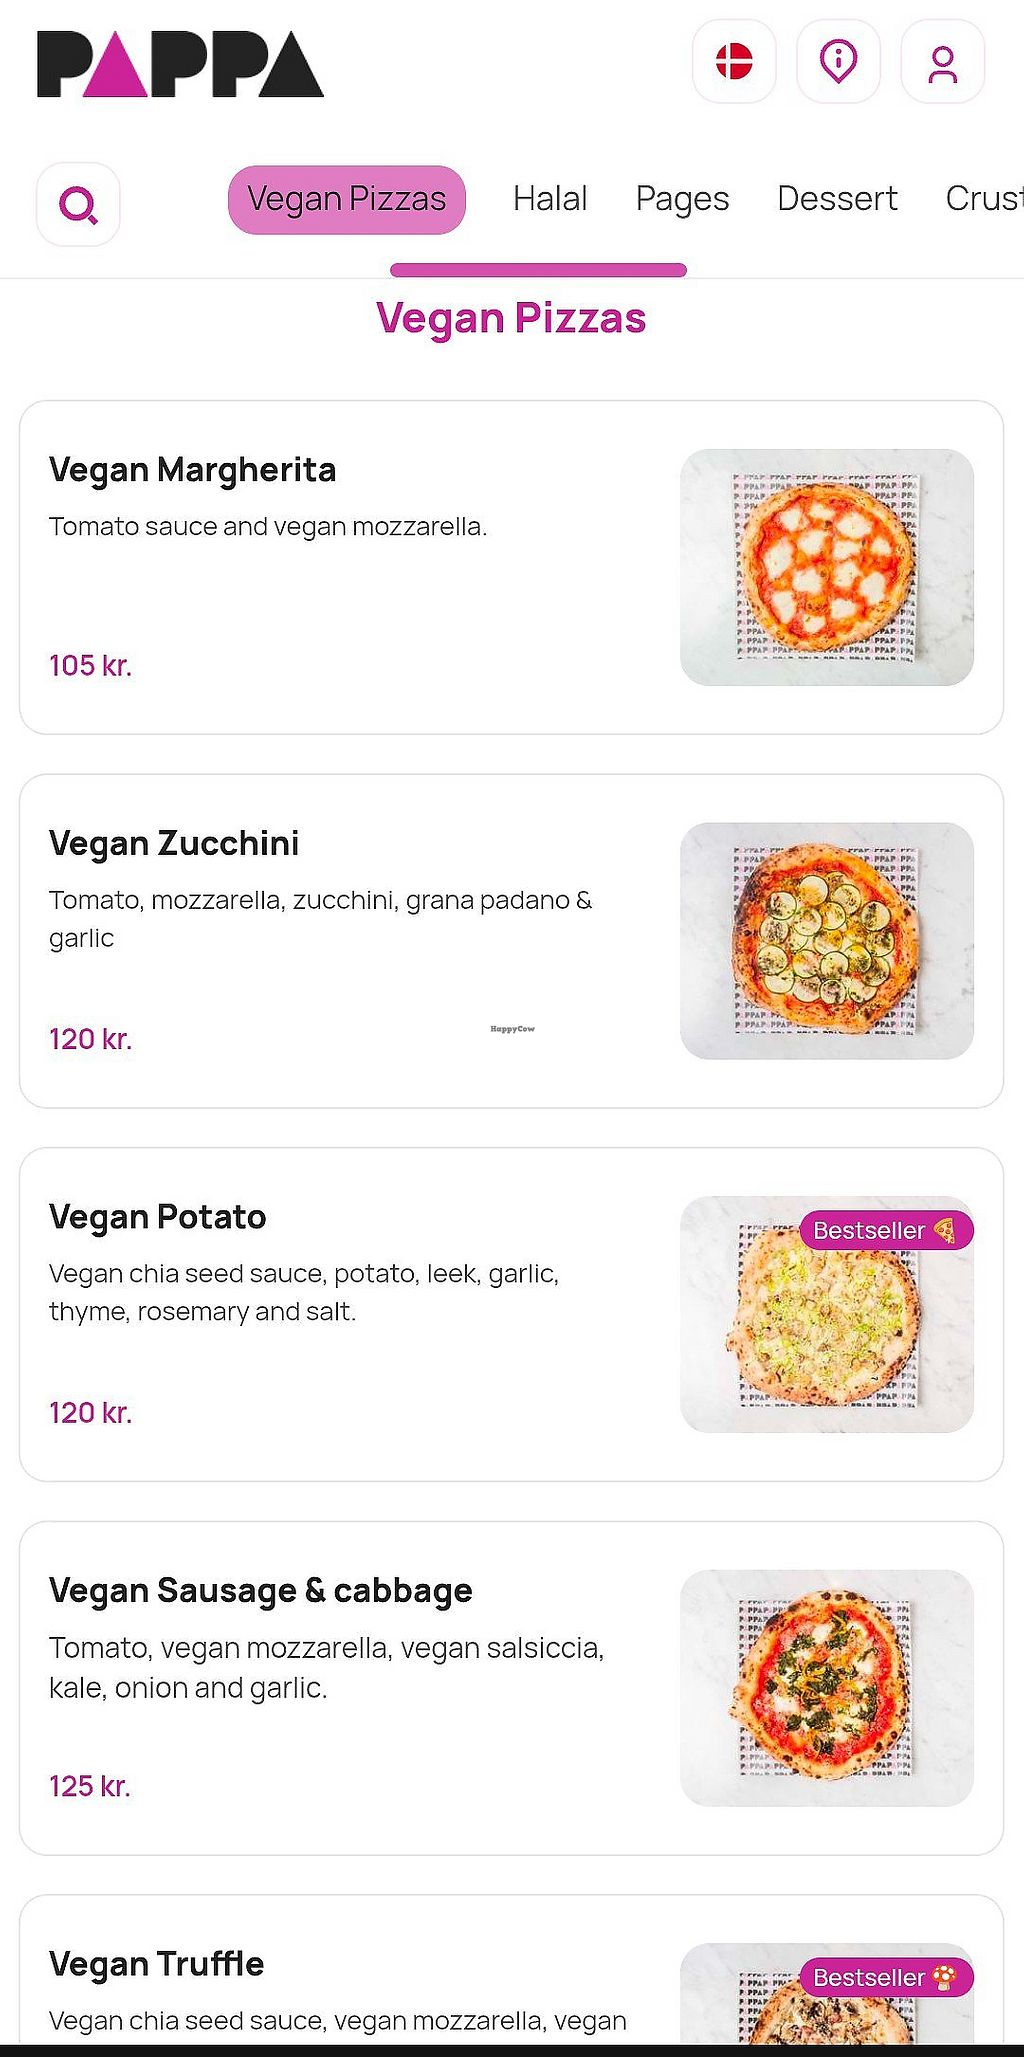Click the Vegan Zucchini title
Screen dimensions: 1024x2057
pos(174,843)
